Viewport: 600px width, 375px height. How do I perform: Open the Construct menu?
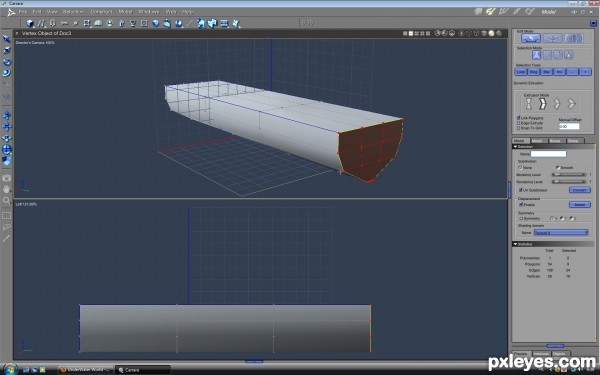(x=101, y=12)
